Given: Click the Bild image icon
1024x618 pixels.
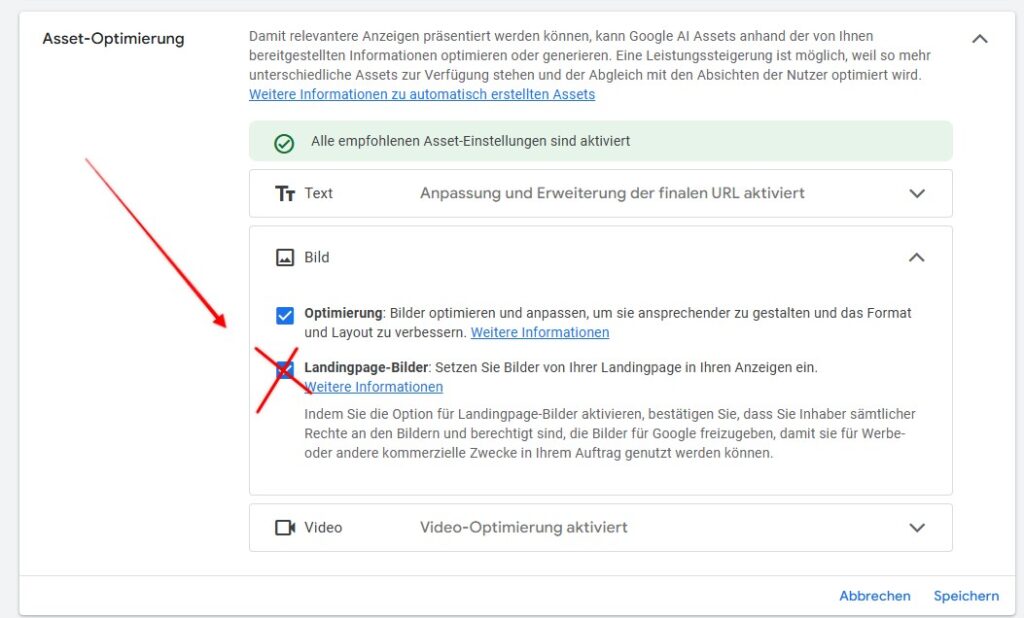Looking at the screenshot, I should click(x=284, y=257).
